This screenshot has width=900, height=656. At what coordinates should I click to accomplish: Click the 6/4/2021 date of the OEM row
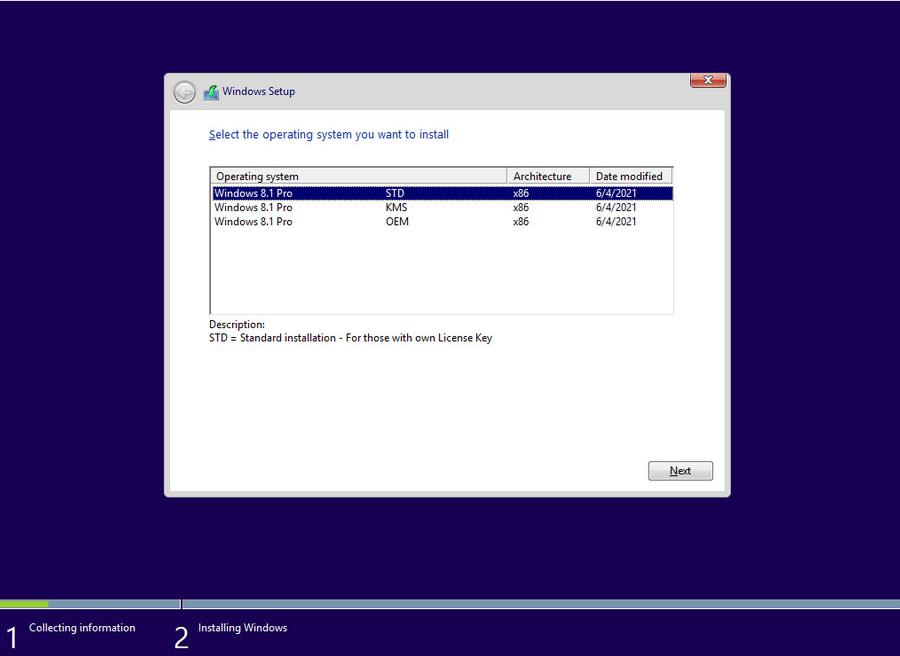tap(616, 221)
